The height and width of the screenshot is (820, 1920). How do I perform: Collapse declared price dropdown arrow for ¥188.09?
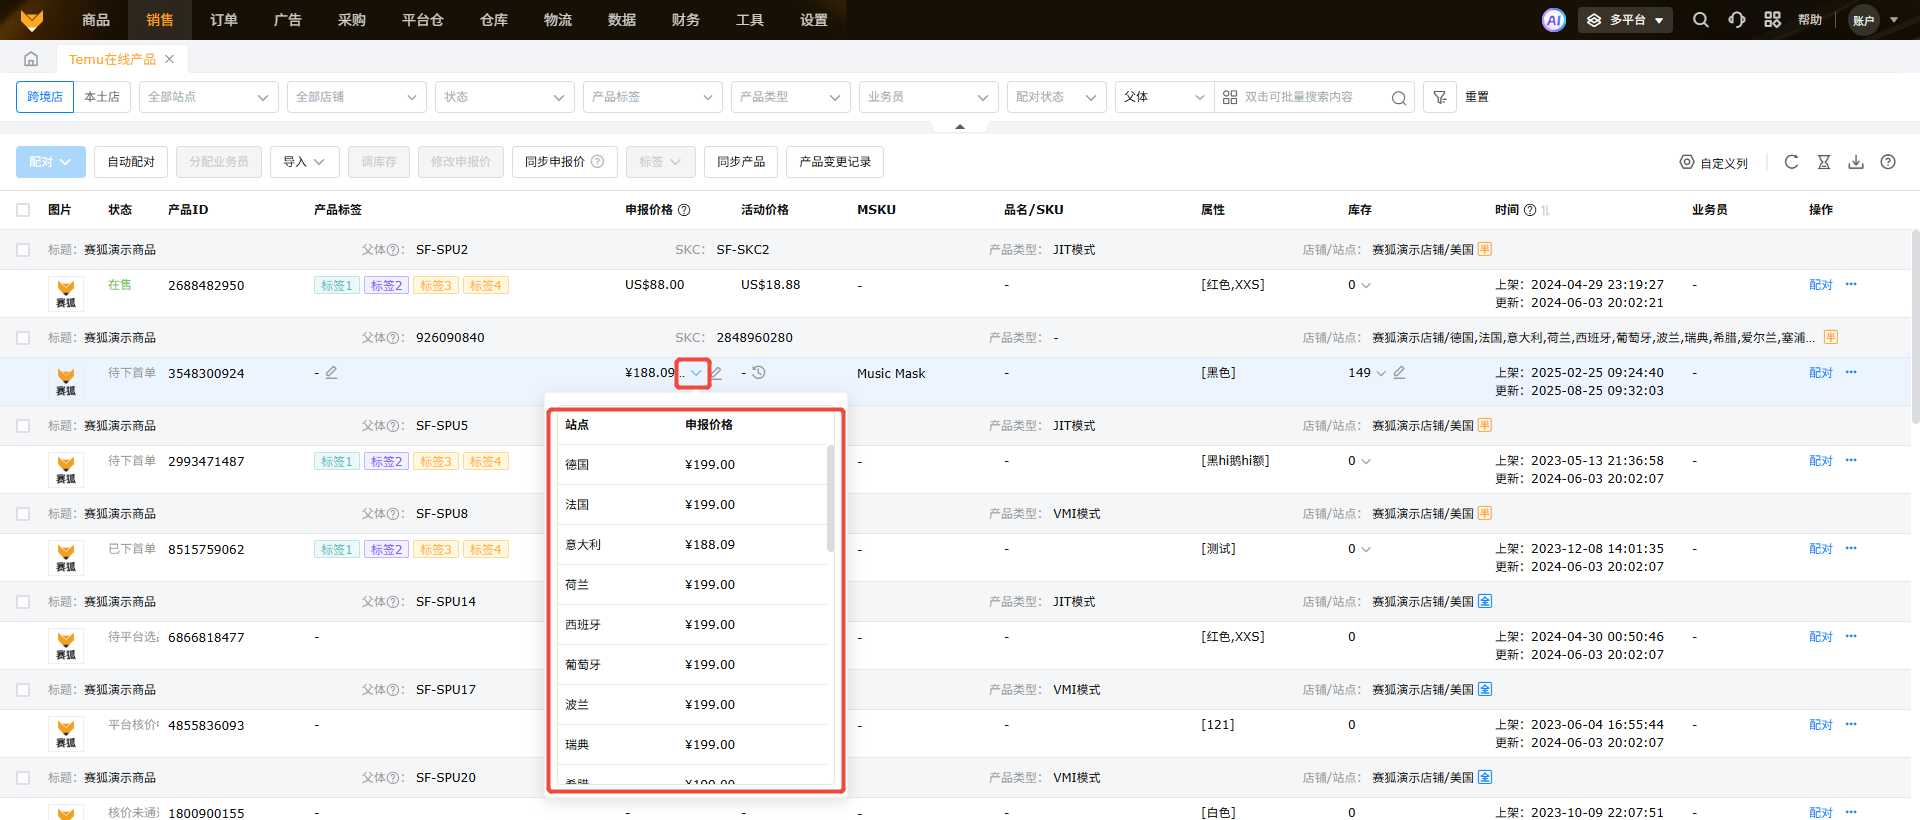point(695,373)
